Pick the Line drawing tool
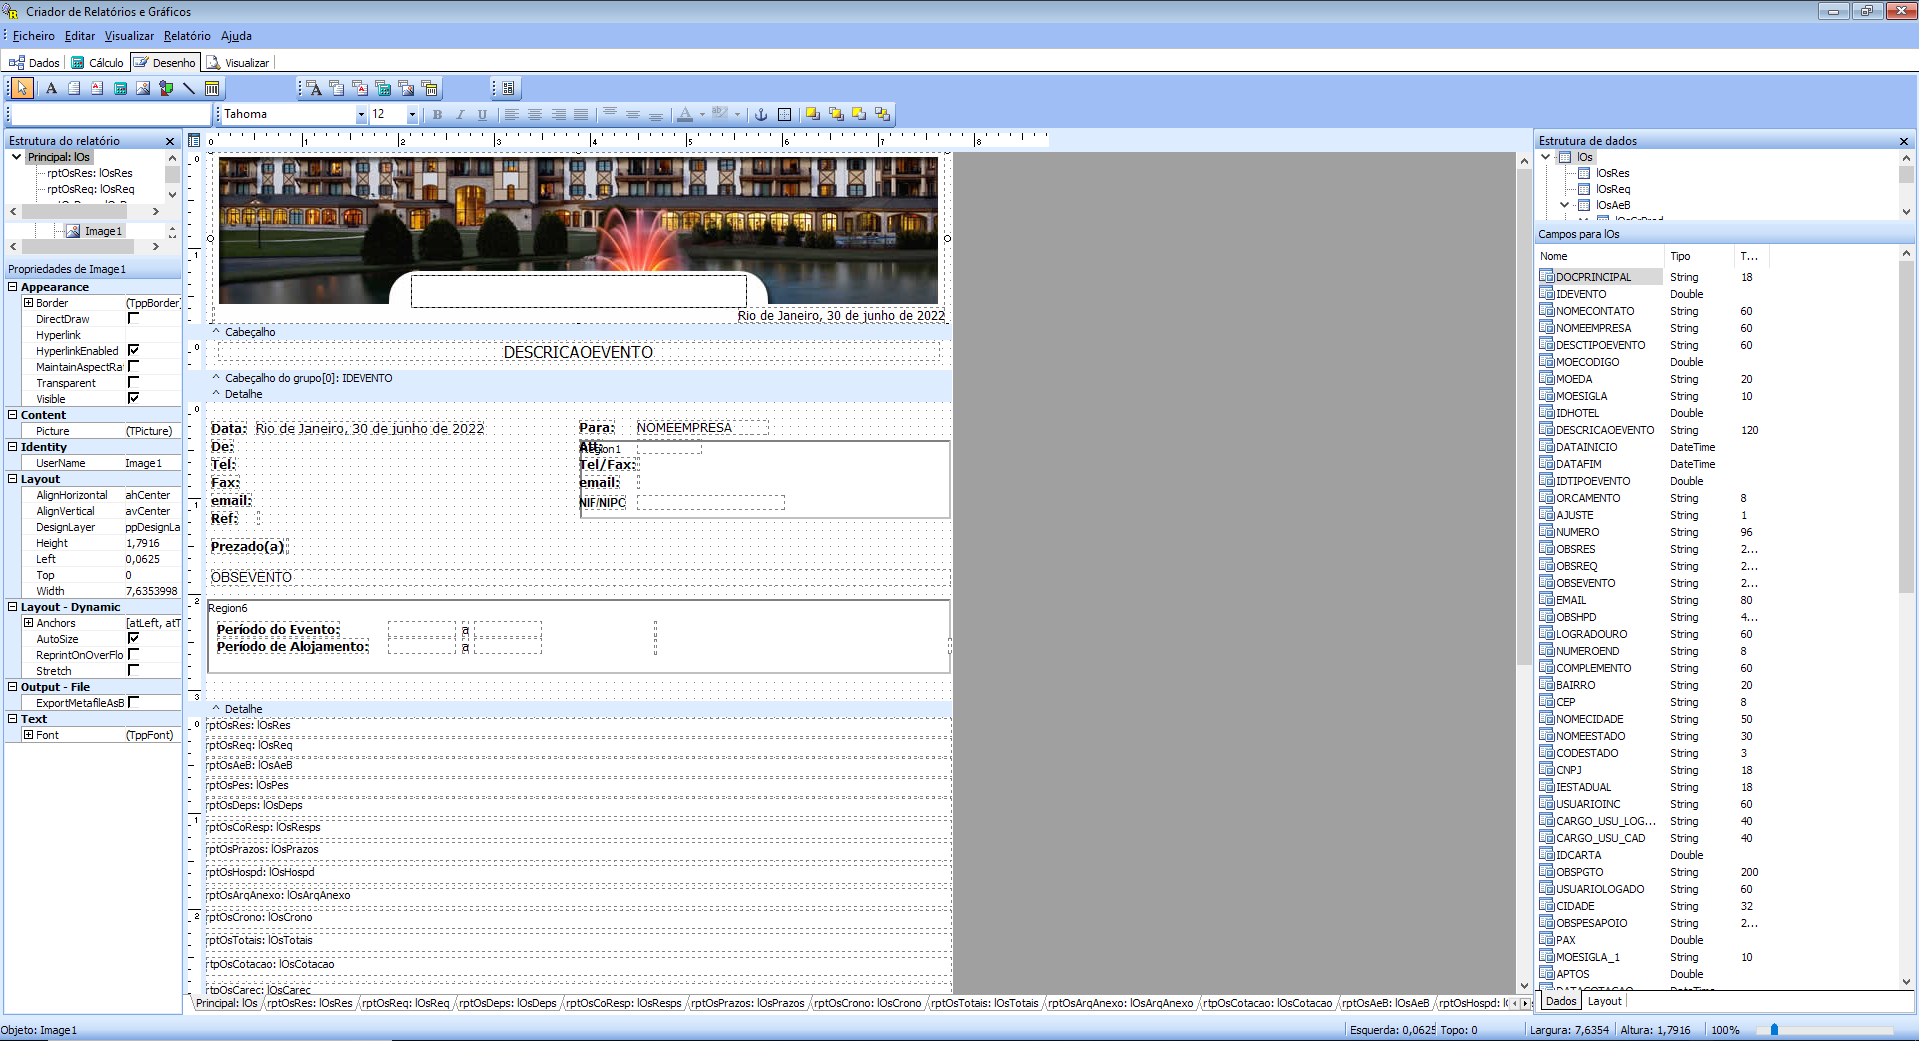The image size is (1919, 1041). (x=188, y=88)
